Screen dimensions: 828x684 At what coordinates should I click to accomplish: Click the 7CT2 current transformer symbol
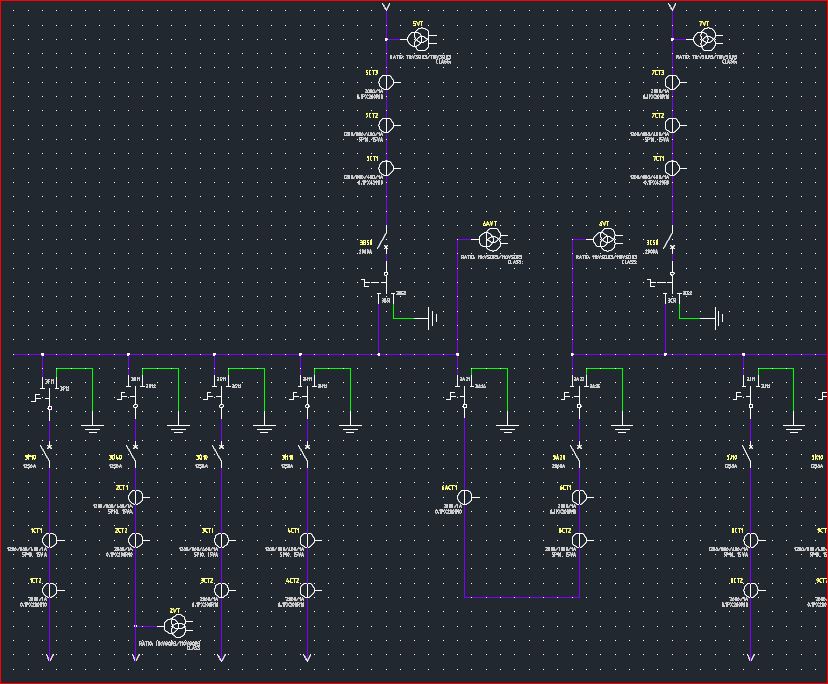click(673, 125)
